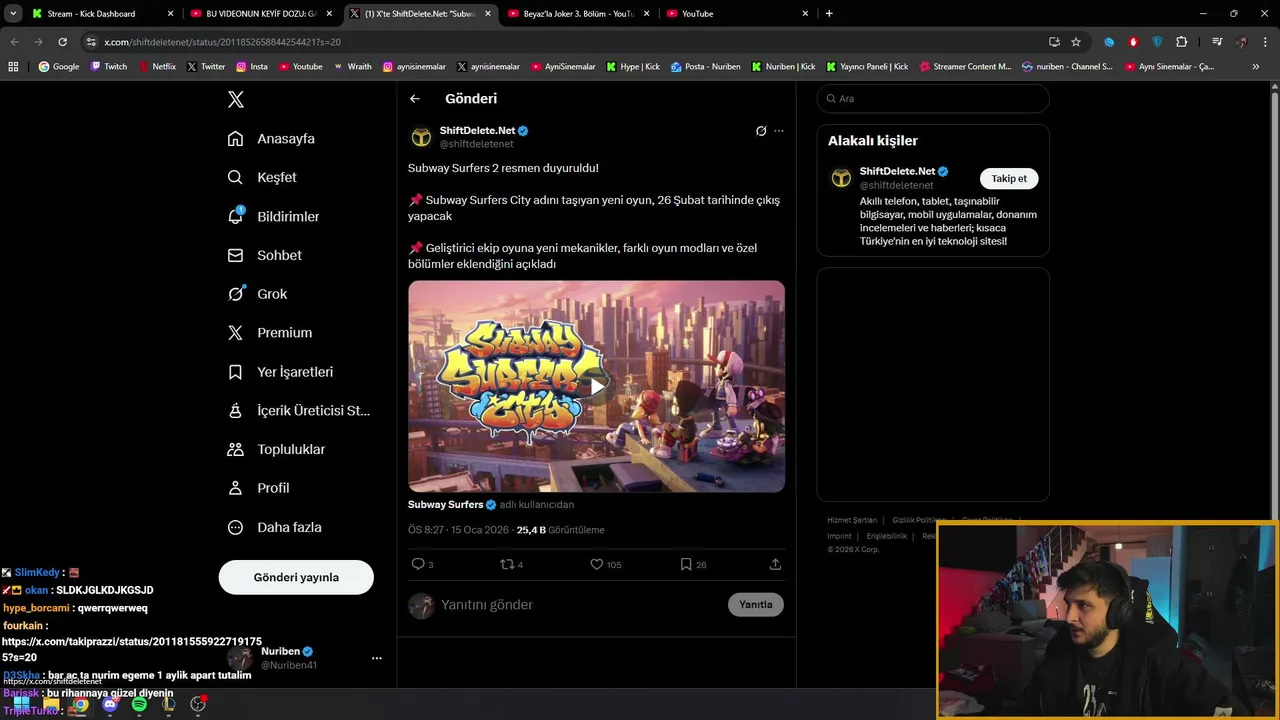The image size is (1280, 720).
Task: Click the Yanıtla button
Action: [x=756, y=604]
